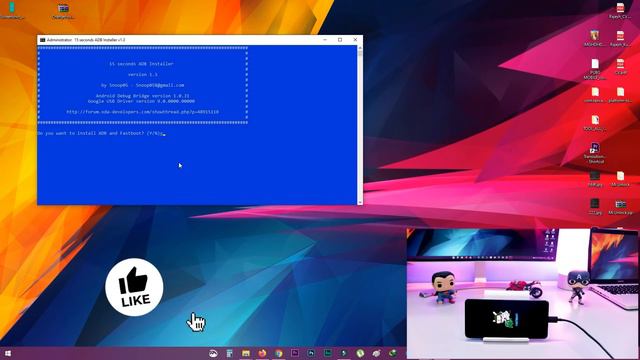Image resolution: width=640 pixels, height=360 pixels.
Task: Open the grey icon left of the last taskbar icon
Action: pyautogui.click(x=376, y=353)
